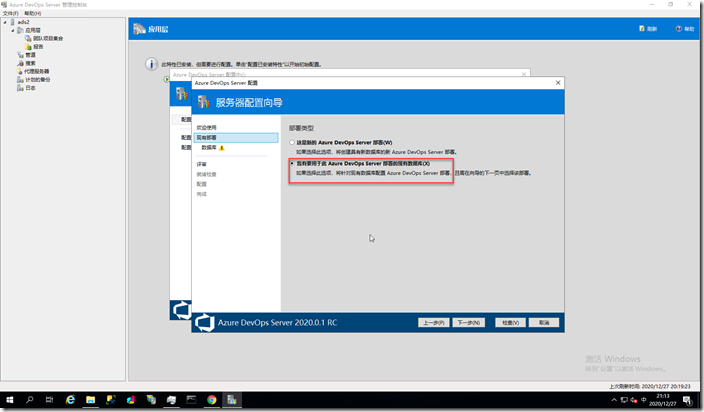Show hidden system tray icons
Image resolution: width=704 pixels, height=412 pixels.
click(x=614, y=400)
